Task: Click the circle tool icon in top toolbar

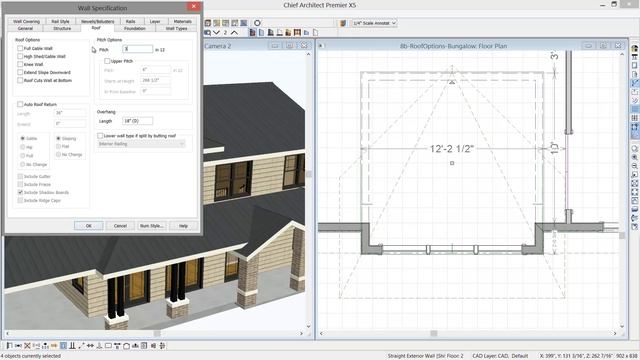Action: point(257,23)
